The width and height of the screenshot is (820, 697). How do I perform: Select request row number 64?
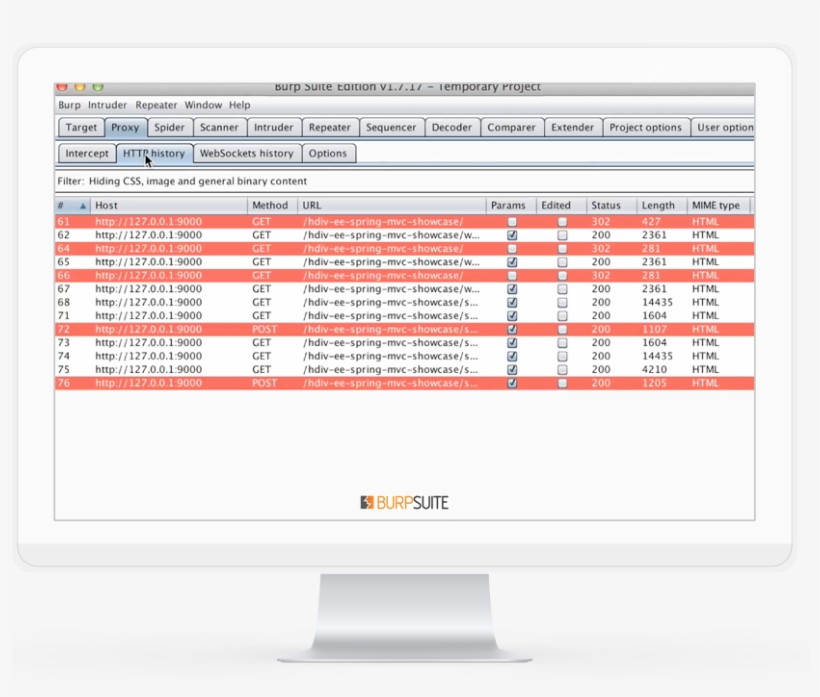(x=404, y=248)
